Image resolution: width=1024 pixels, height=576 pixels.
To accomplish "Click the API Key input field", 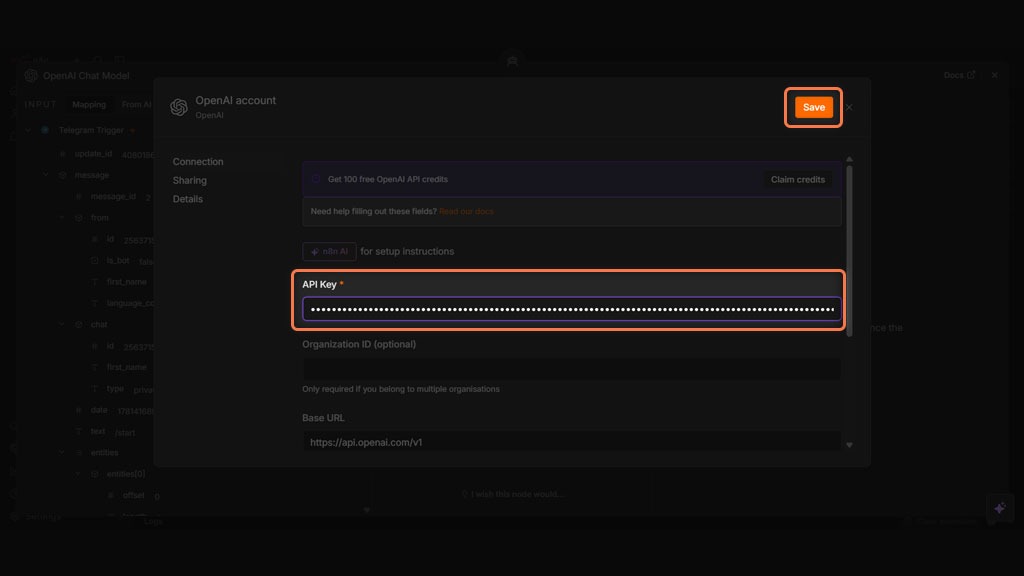I will click(571, 309).
